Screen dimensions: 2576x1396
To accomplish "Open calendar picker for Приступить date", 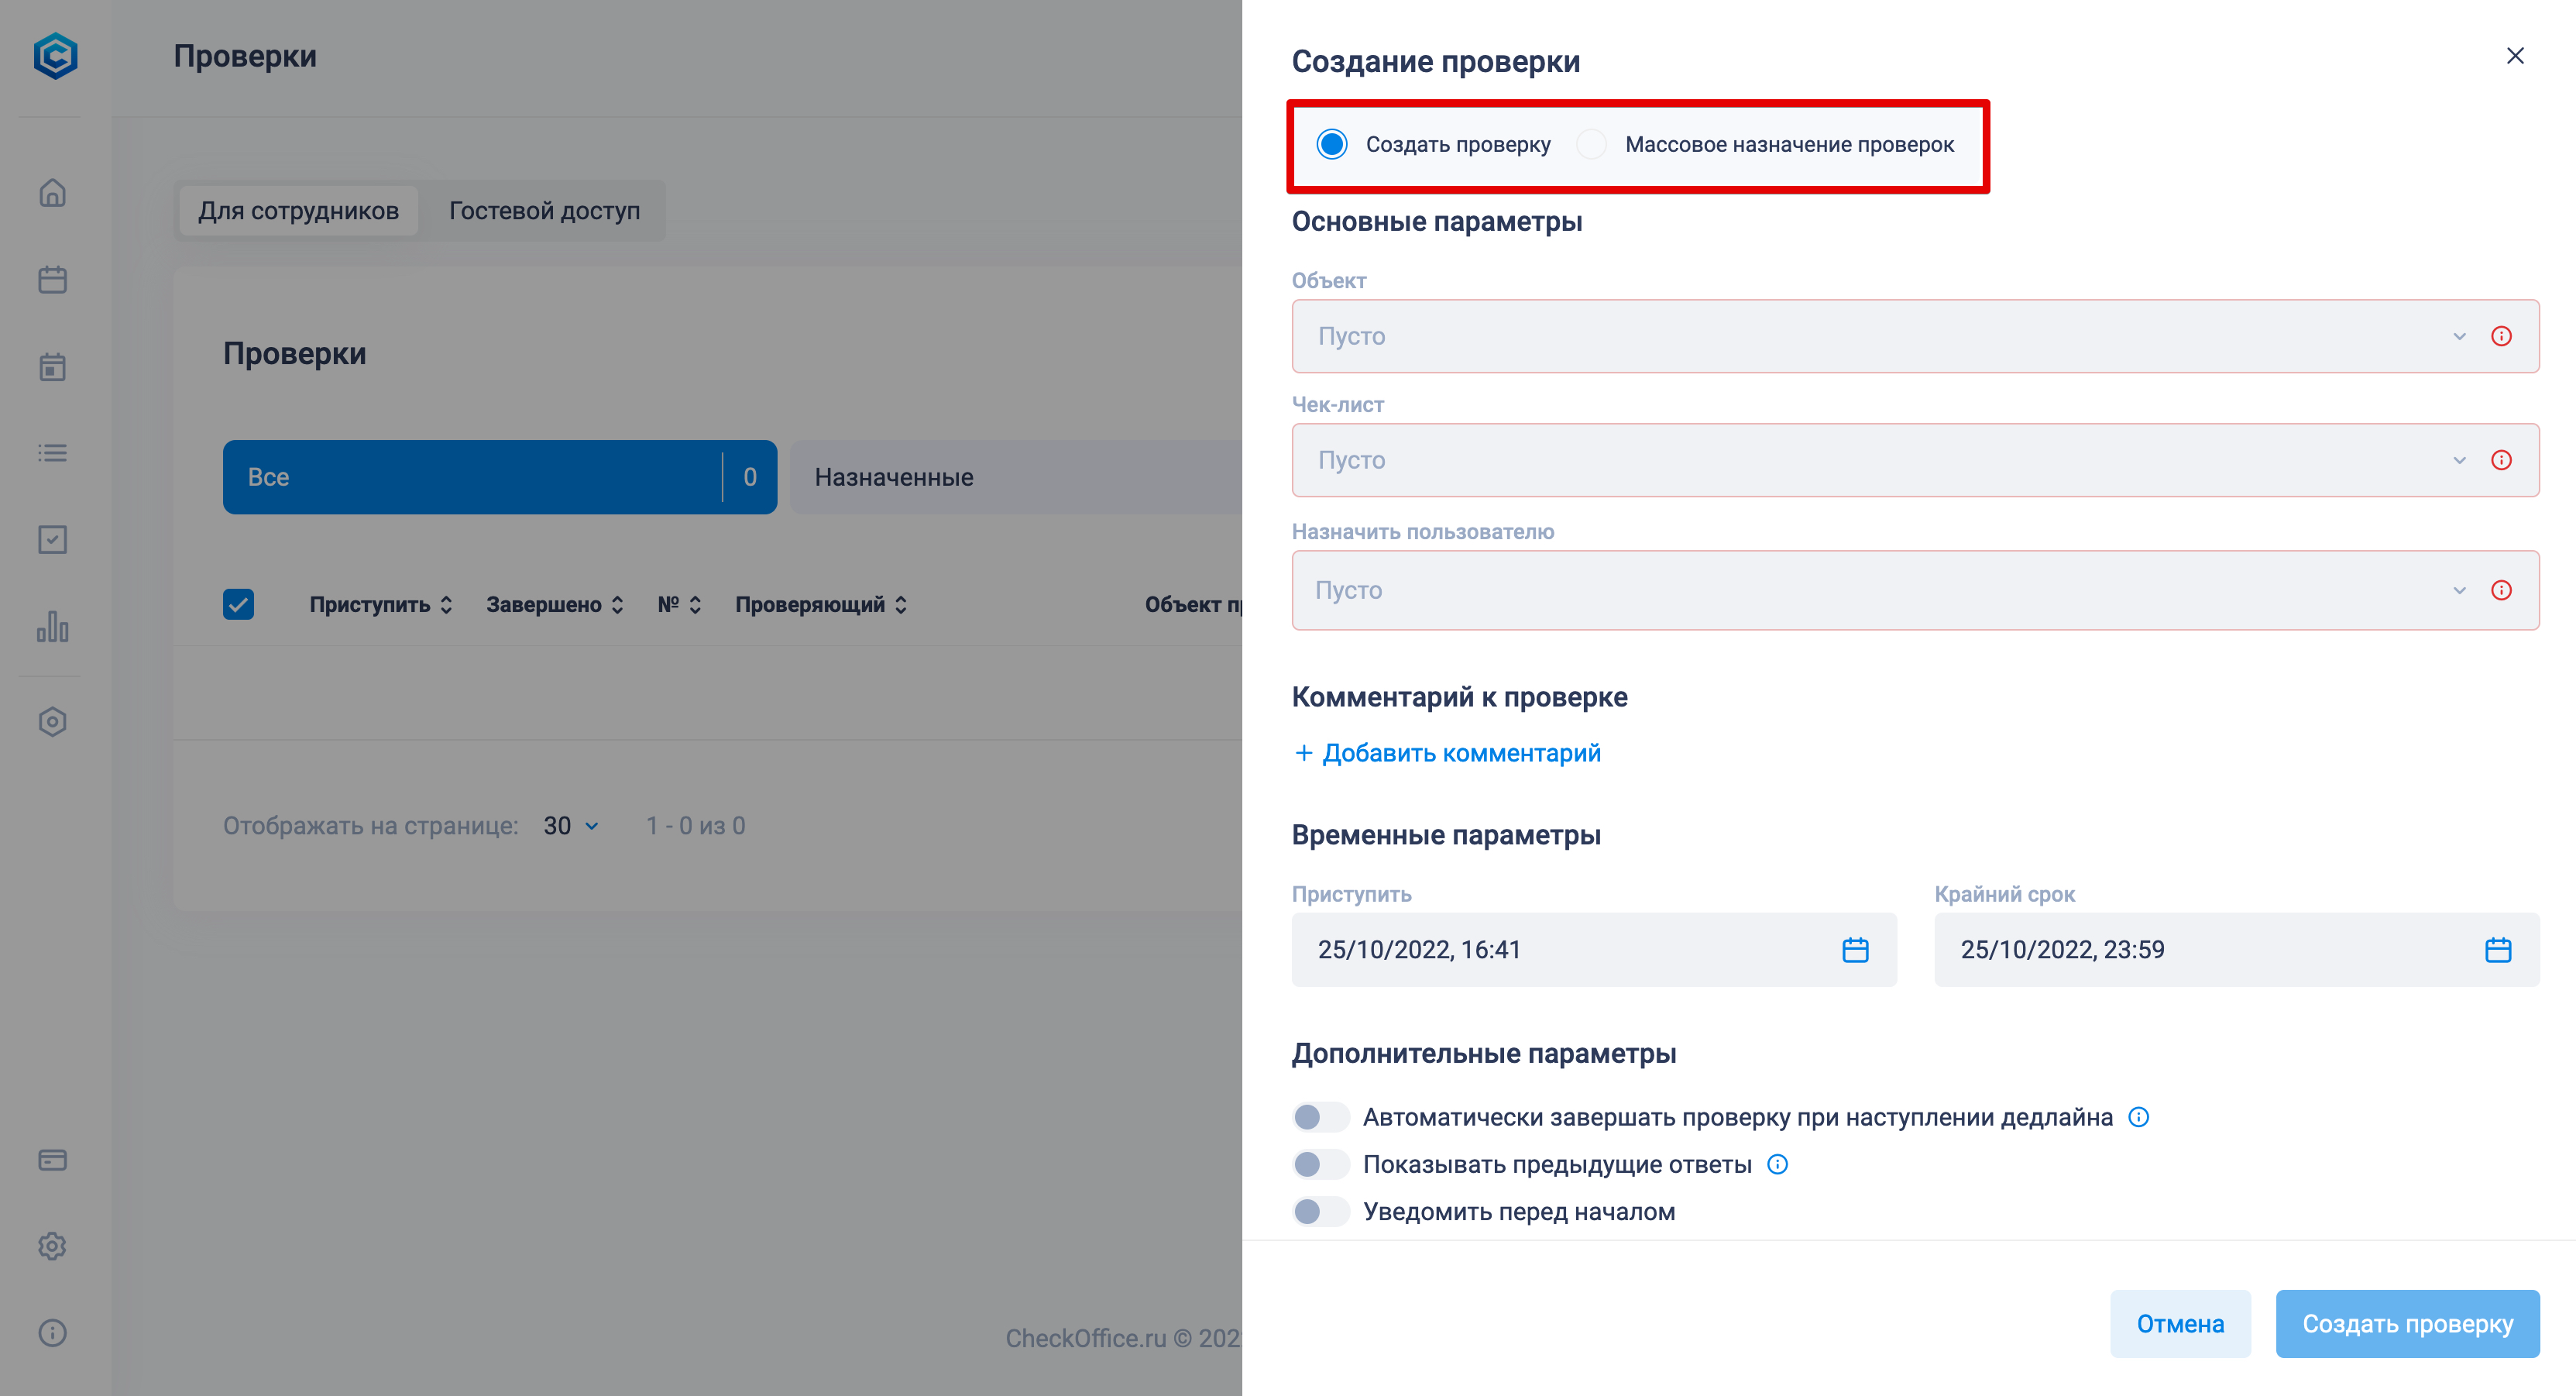I will pyautogui.click(x=1855, y=949).
